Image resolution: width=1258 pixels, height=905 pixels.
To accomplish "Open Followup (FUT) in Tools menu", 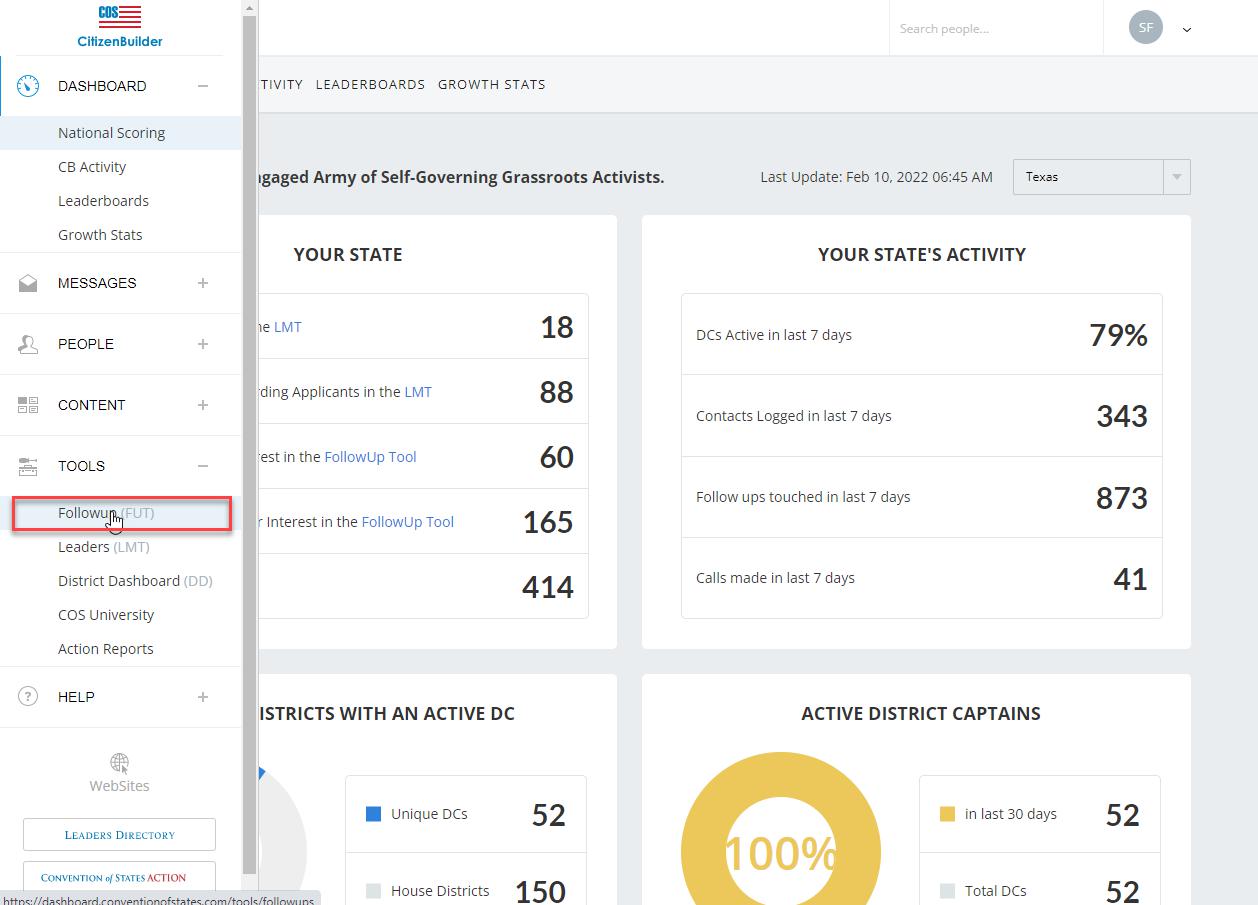I will point(106,513).
